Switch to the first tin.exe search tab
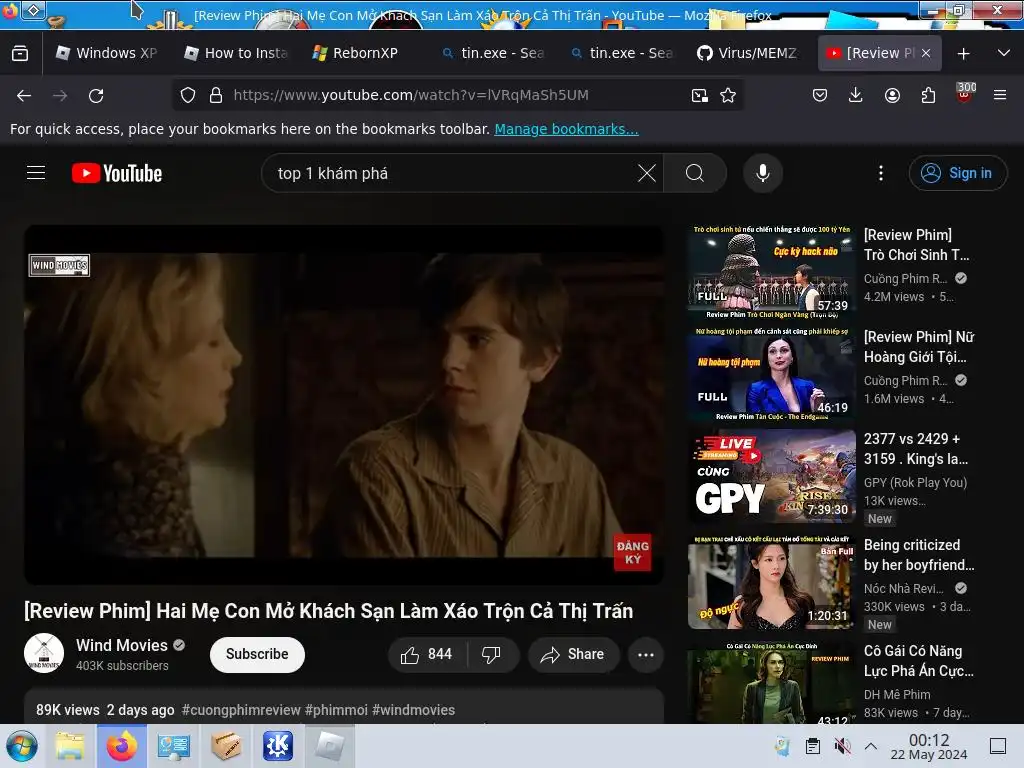The width and height of the screenshot is (1024, 768). tap(494, 53)
